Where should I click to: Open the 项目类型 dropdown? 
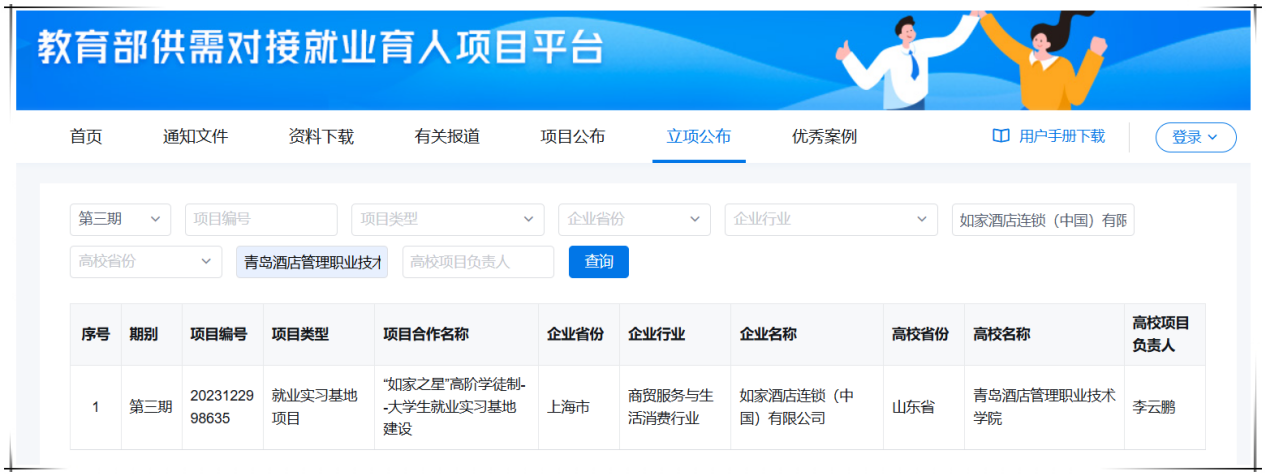447,219
